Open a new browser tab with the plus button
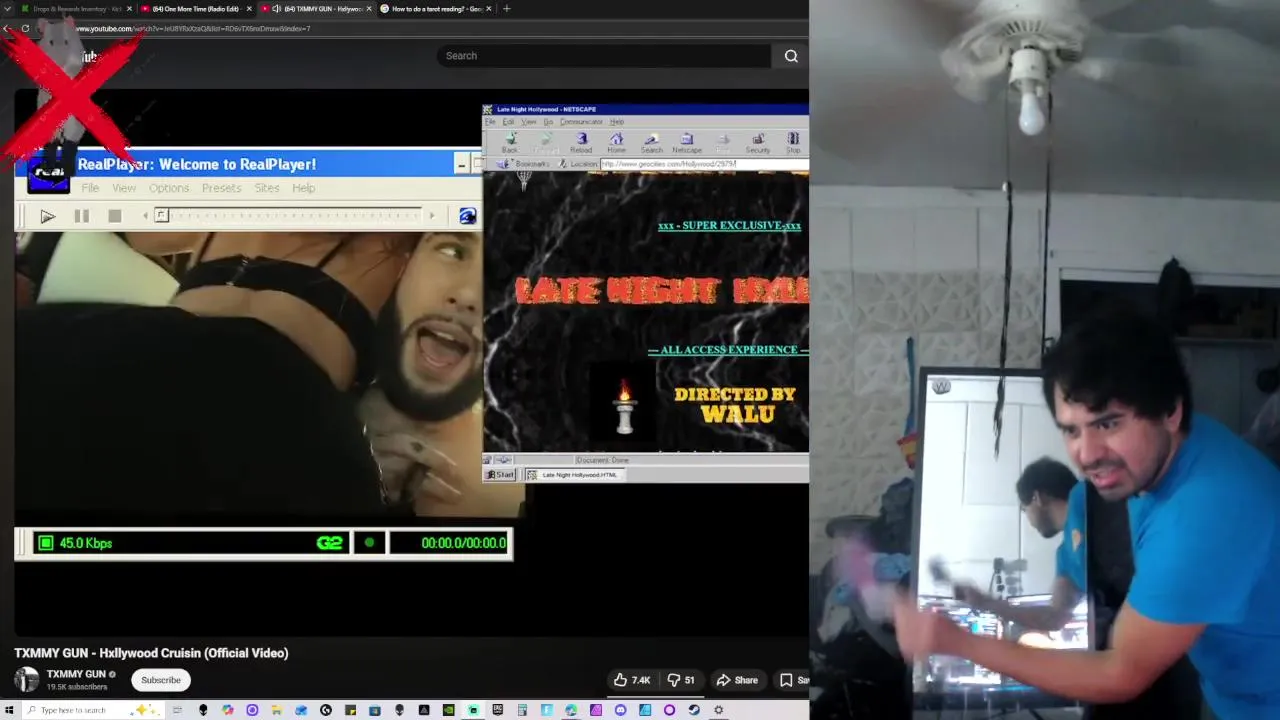The width and height of the screenshot is (1280, 720). (506, 9)
